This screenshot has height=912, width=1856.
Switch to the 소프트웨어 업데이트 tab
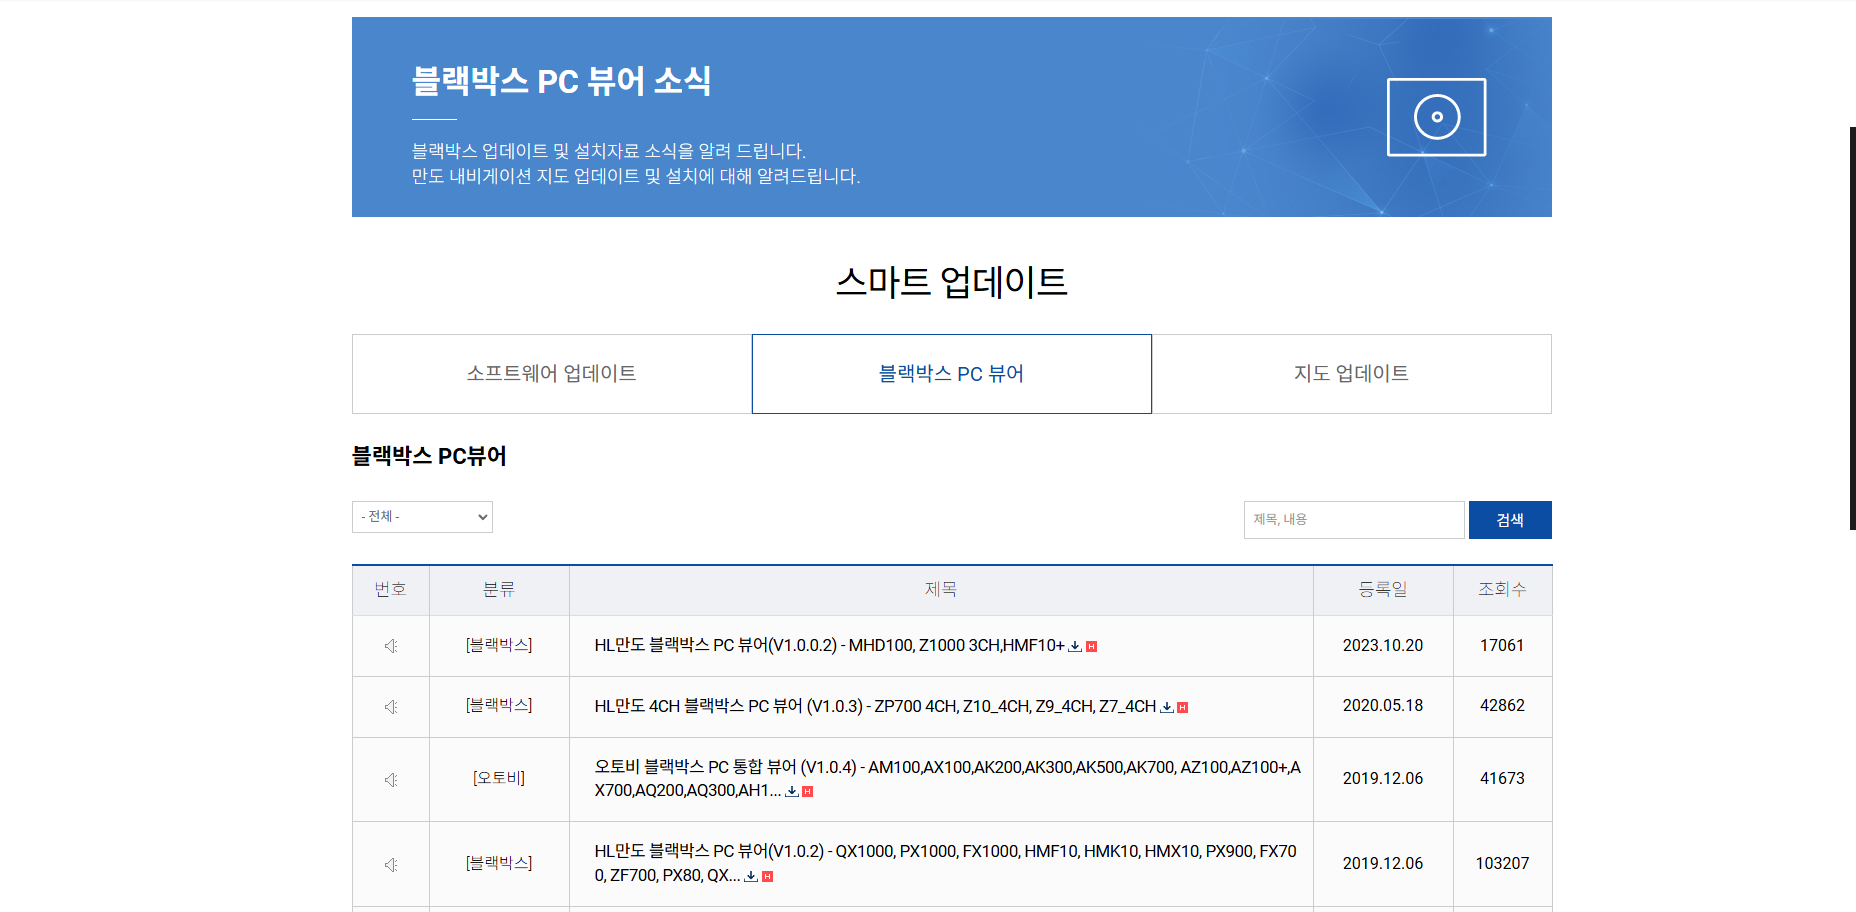click(x=551, y=373)
